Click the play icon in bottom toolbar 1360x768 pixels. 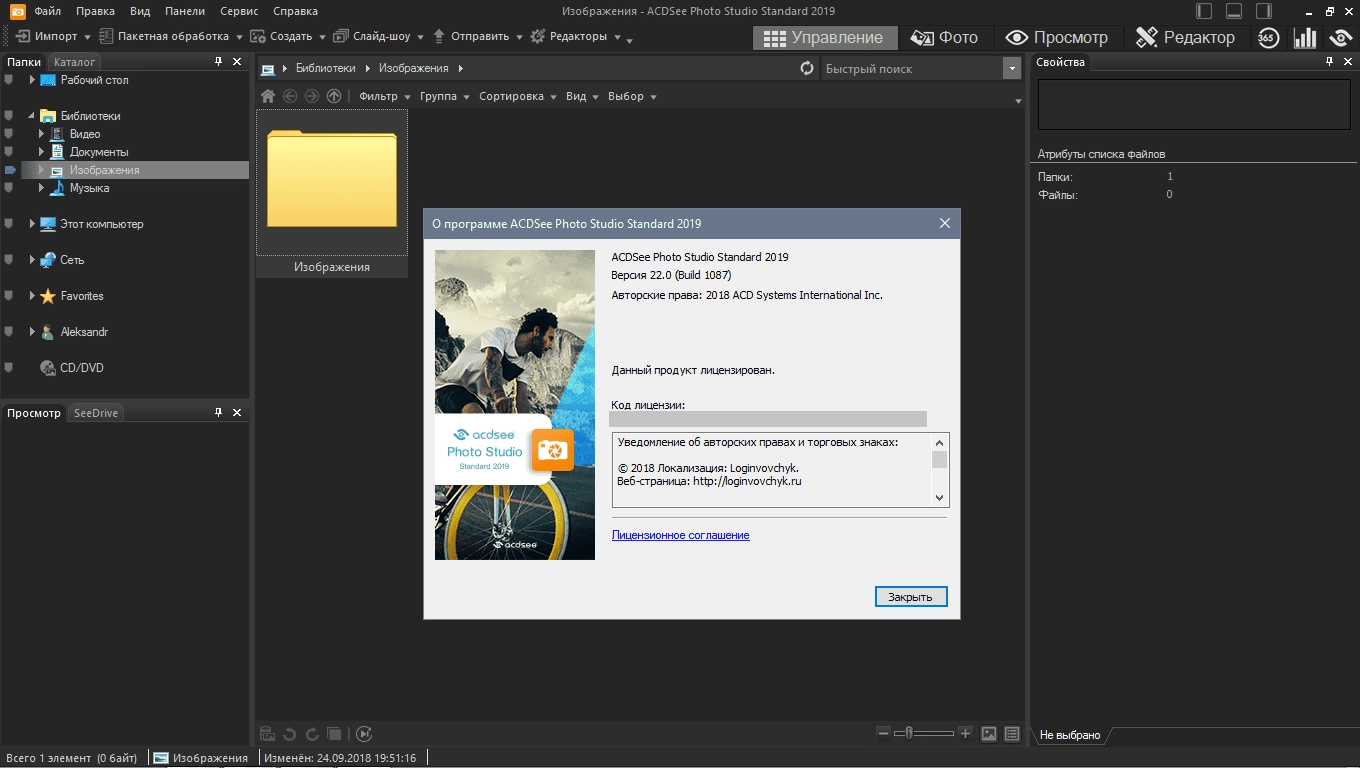click(x=364, y=734)
